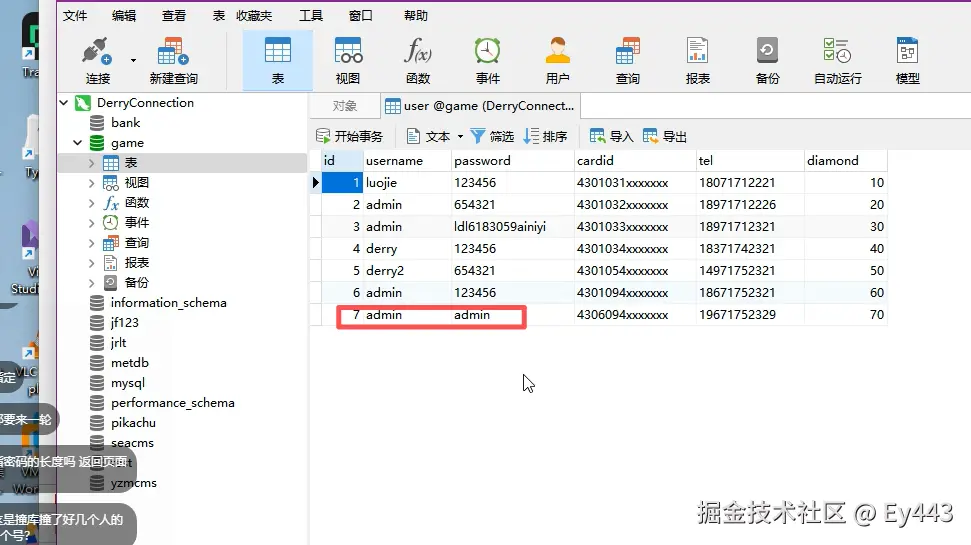
Task: Switch to the 对象 tab
Action: point(344,106)
